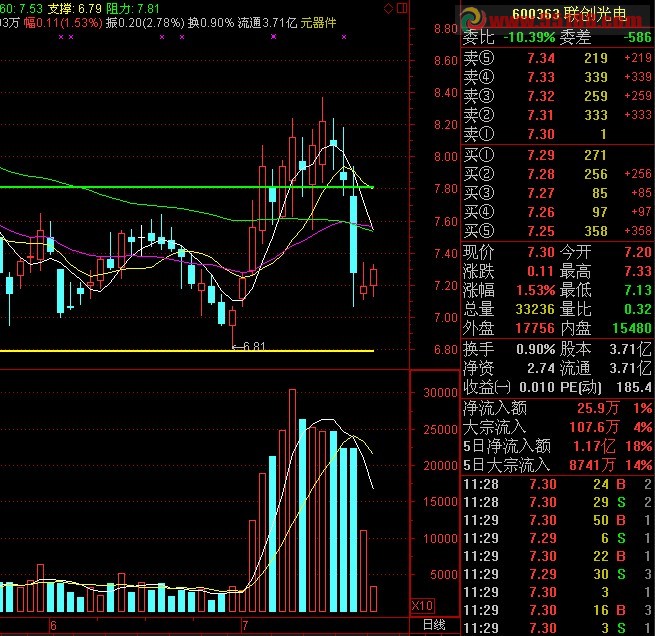Click the 大宗流入 row showing 107.6万
655x636 pixels.
point(557,427)
